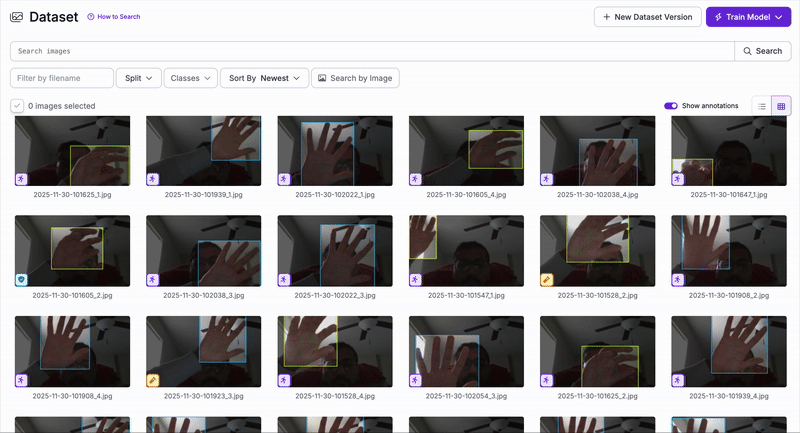Click filename text 2025-11-30-101528_2.jpg

(x=597, y=295)
